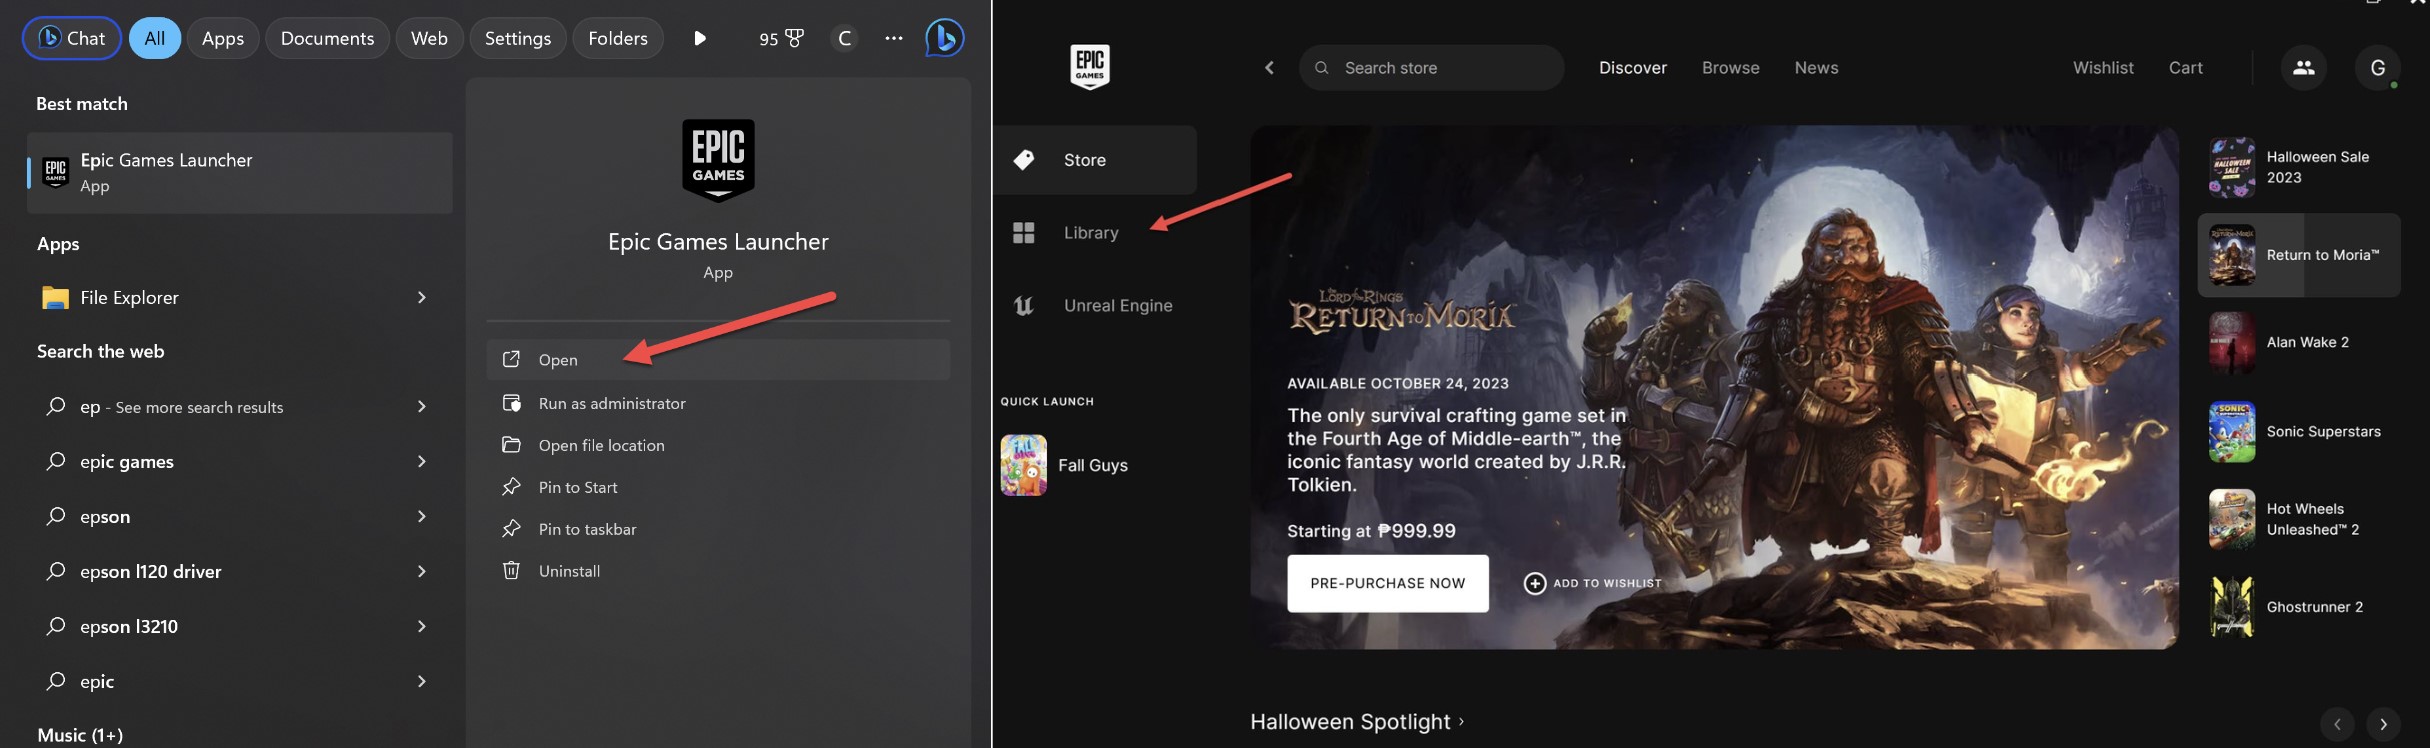
Task: Open the Bing icon at search bar right
Action: pyautogui.click(x=944, y=38)
